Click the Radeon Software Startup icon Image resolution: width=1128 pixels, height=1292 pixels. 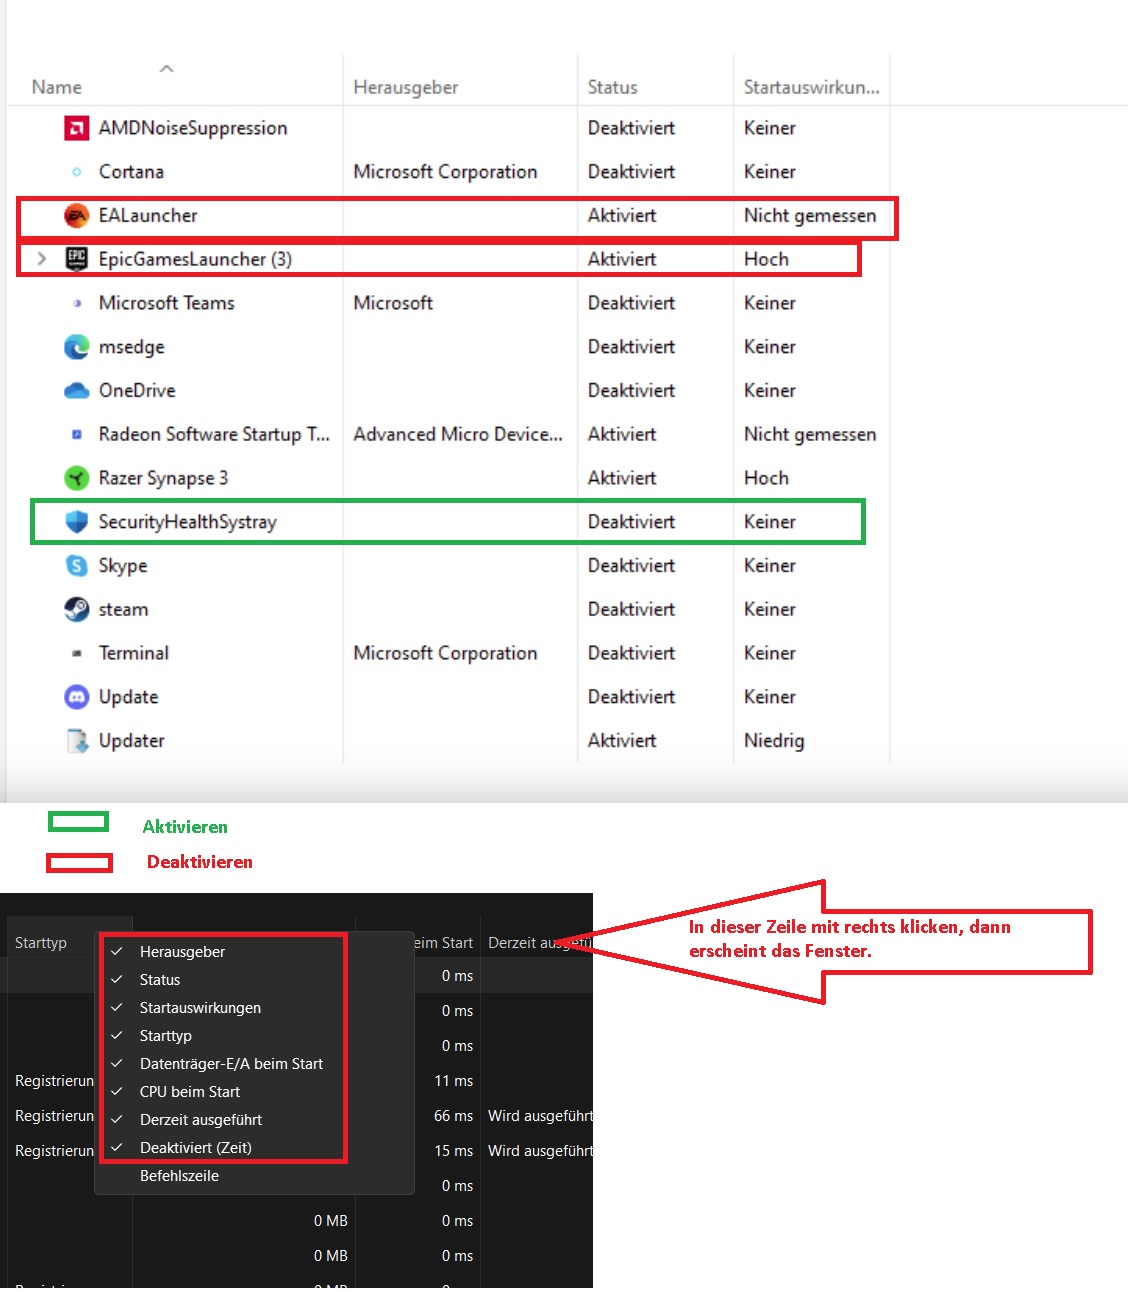click(x=76, y=434)
